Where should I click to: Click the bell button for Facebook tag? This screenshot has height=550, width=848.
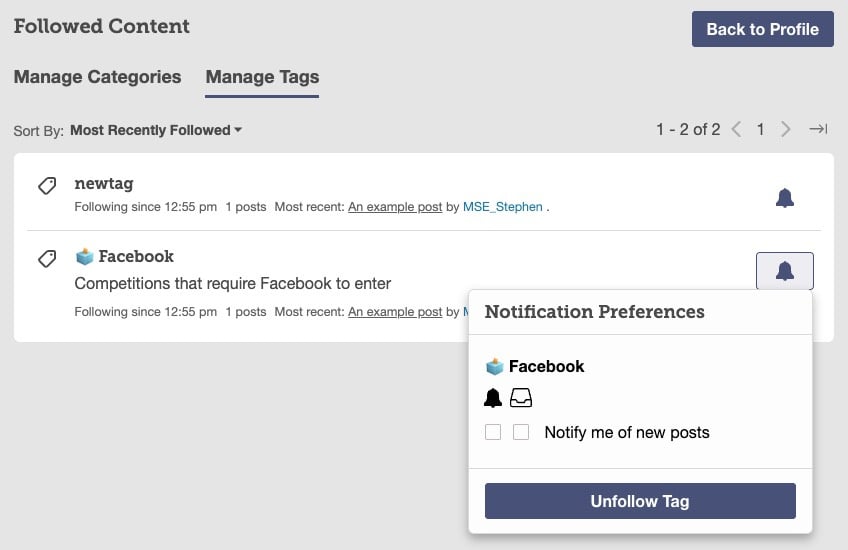tap(785, 271)
